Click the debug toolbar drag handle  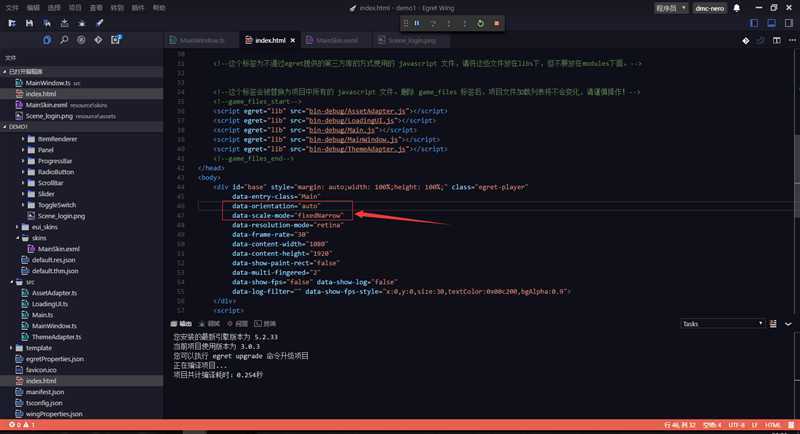coord(406,23)
